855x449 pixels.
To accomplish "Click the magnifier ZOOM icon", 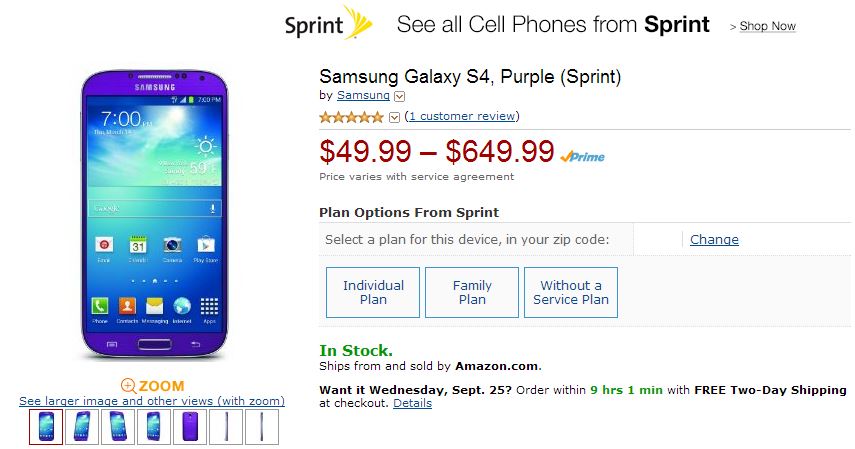I will 128,386.
